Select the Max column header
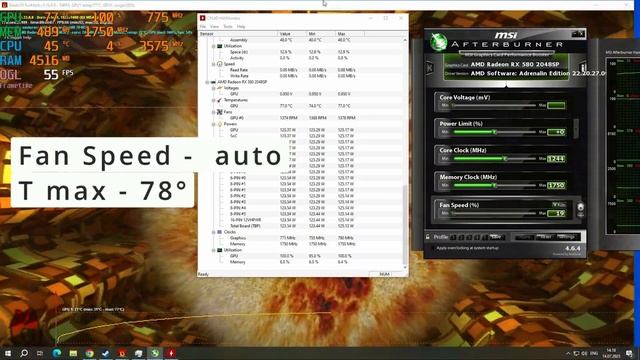Screen dimensions: 640x360 [350, 34]
